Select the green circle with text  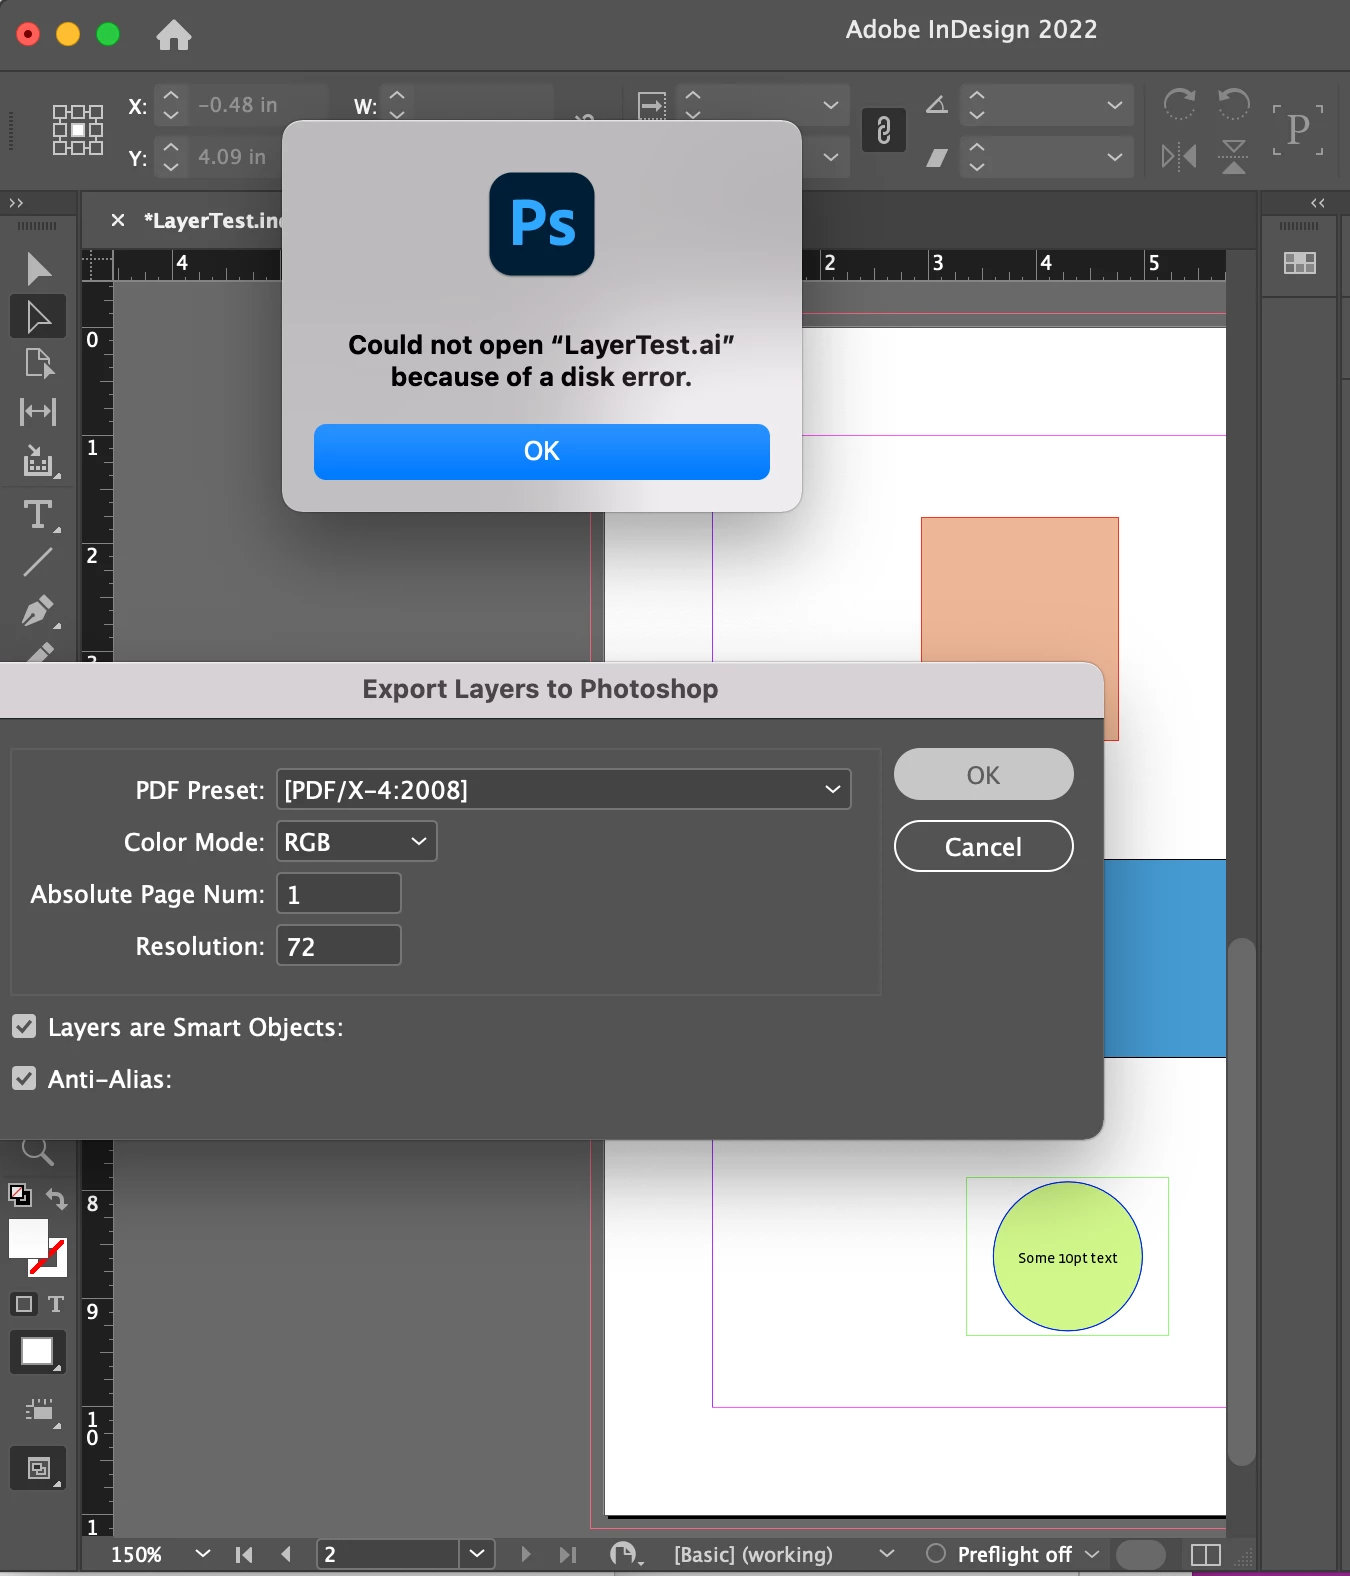pyautogui.click(x=1067, y=1256)
